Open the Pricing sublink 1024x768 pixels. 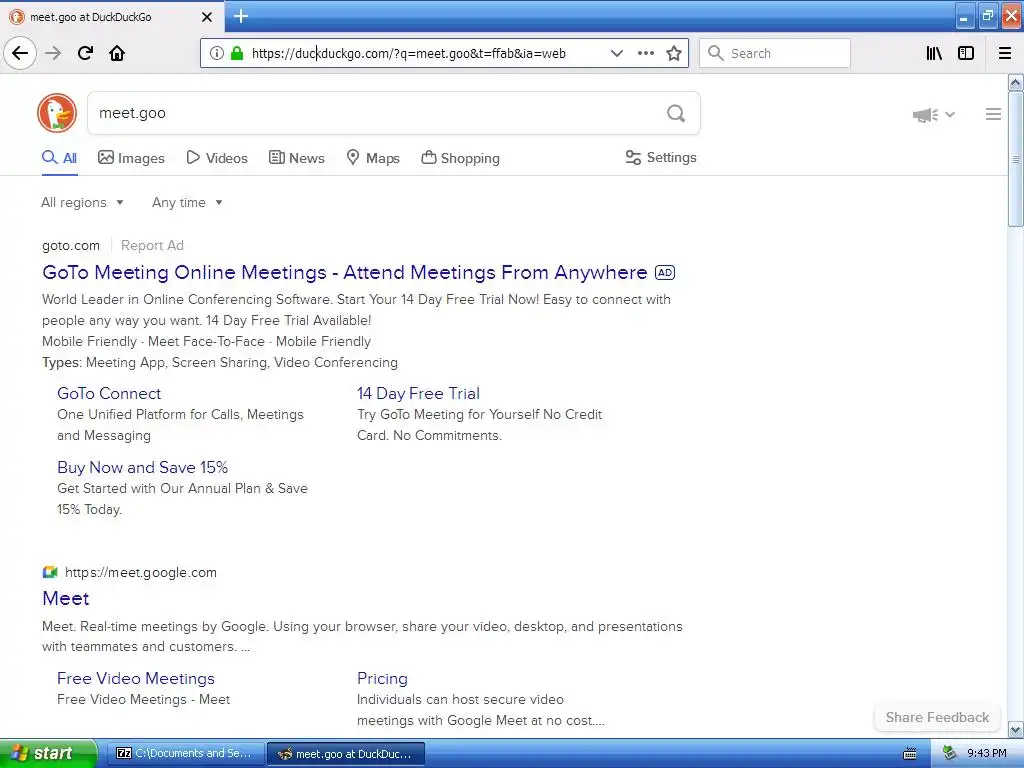382,679
